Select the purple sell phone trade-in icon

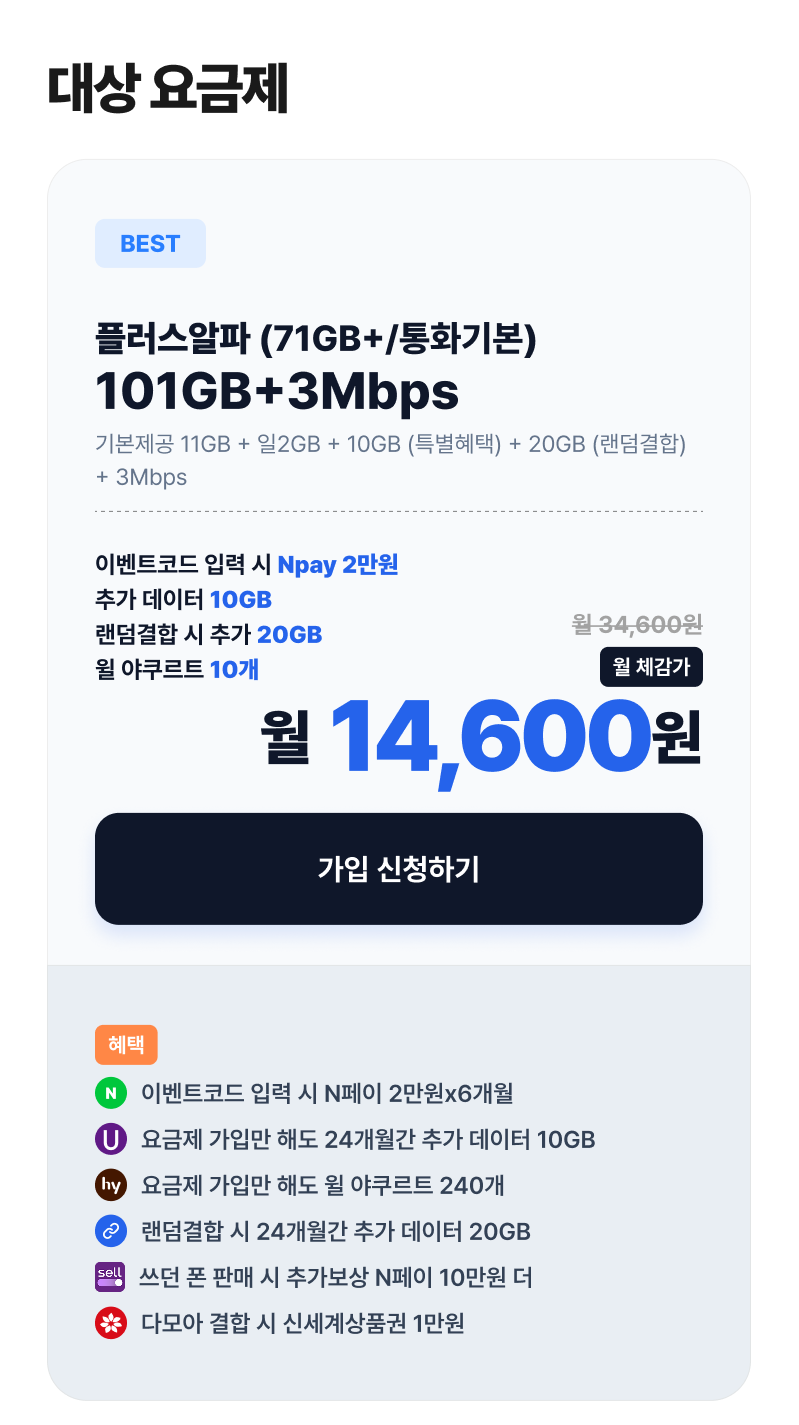pos(110,1277)
